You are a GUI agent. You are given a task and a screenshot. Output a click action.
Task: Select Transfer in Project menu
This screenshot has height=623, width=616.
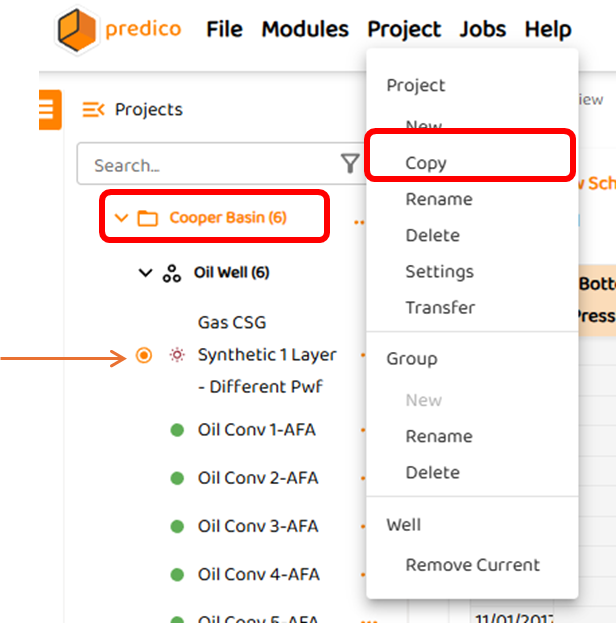click(440, 308)
